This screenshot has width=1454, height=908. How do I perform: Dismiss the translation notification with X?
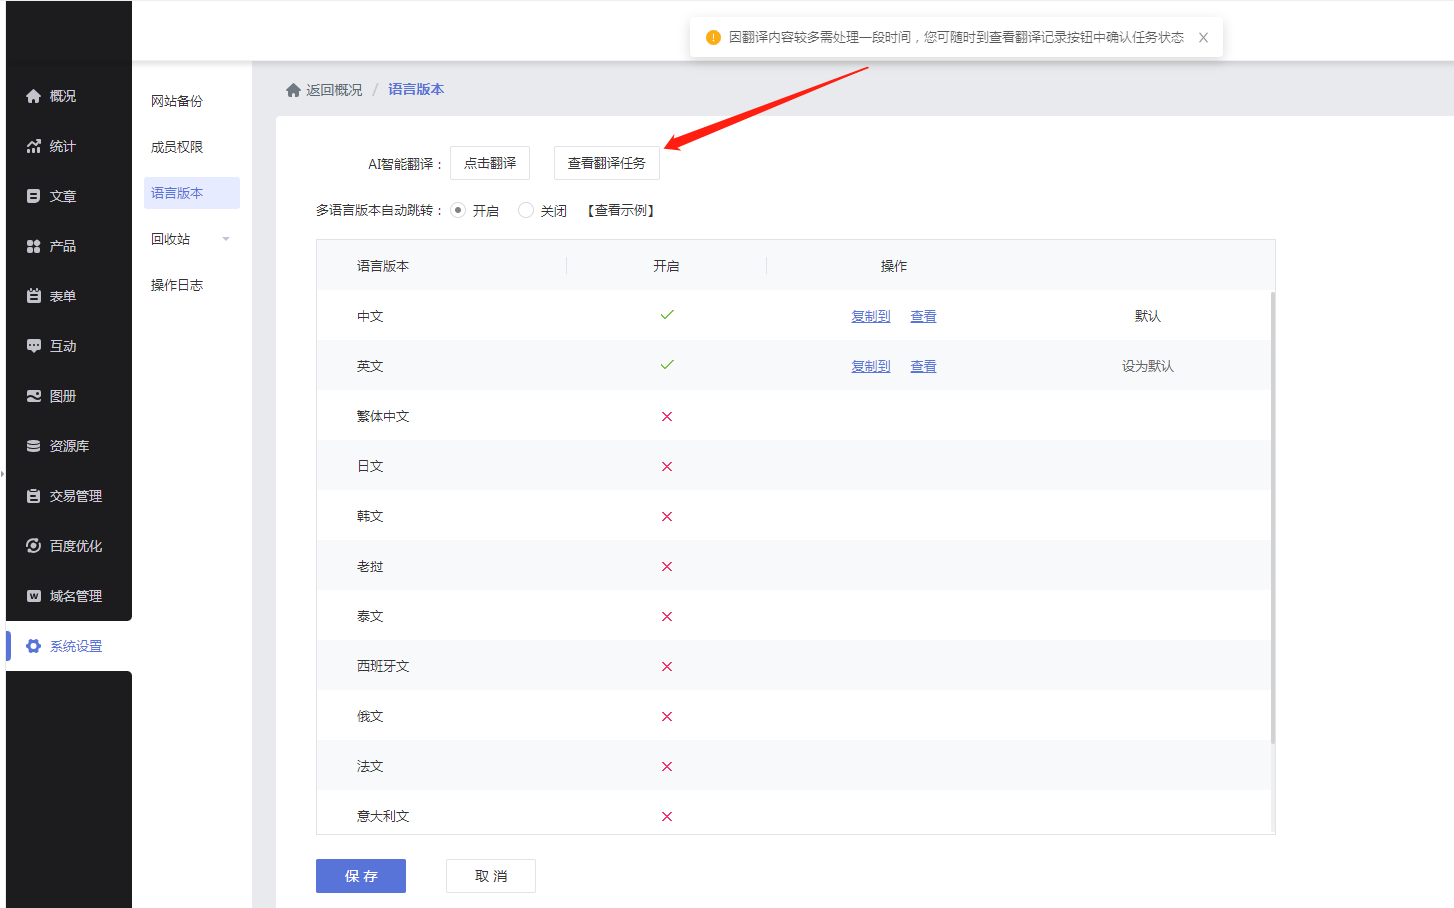coord(1203,37)
